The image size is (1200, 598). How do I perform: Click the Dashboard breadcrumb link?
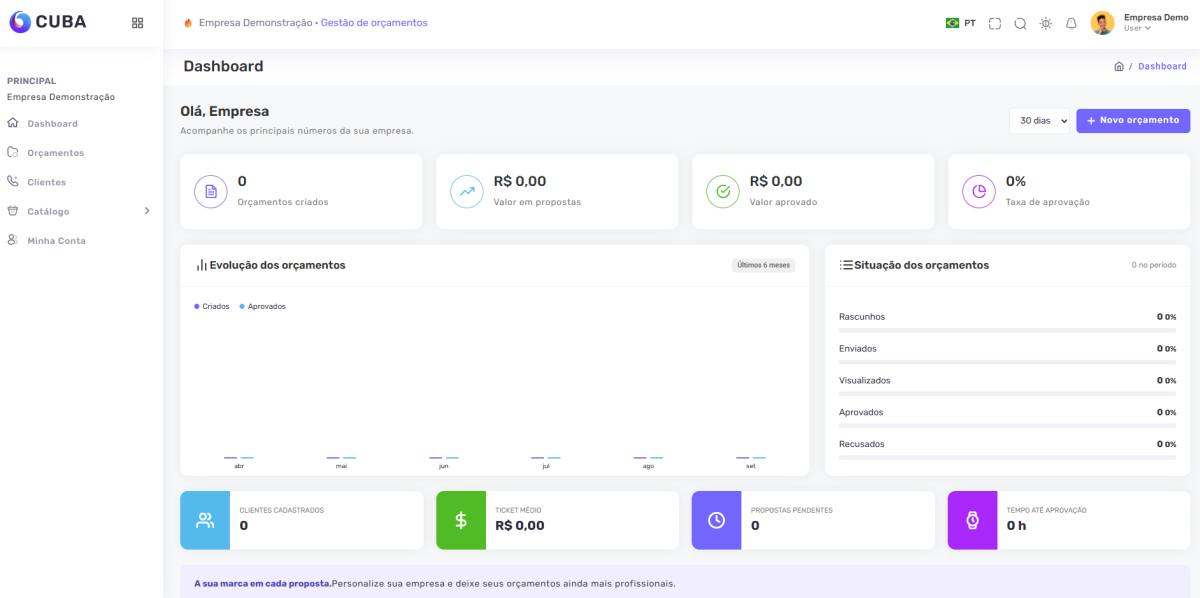pos(1162,66)
